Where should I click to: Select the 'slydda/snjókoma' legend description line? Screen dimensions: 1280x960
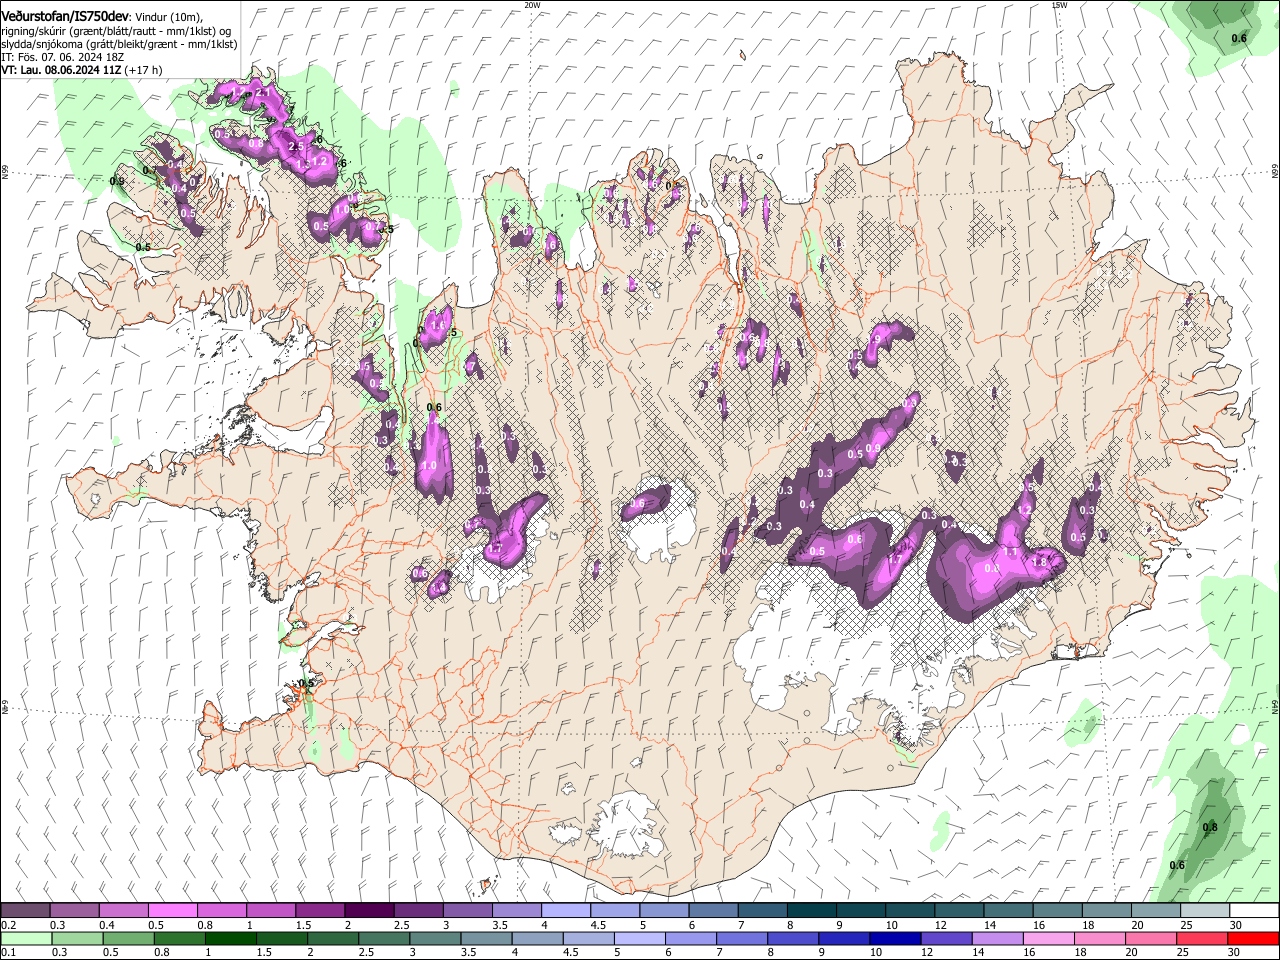pos(119,44)
